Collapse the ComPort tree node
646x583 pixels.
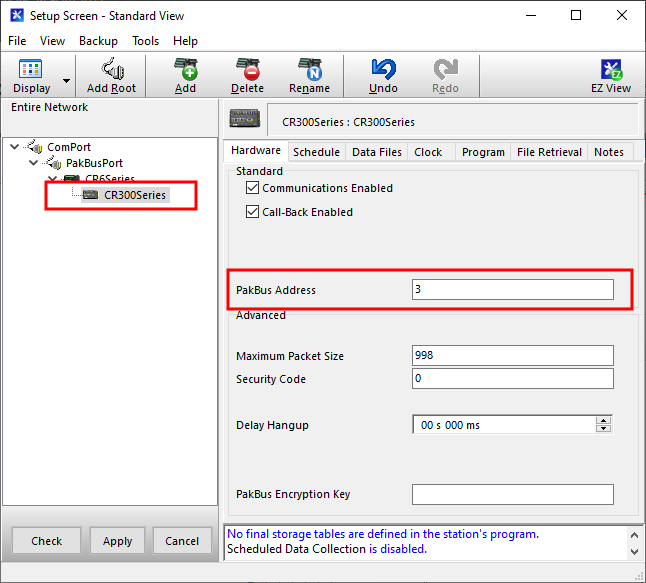point(14,147)
